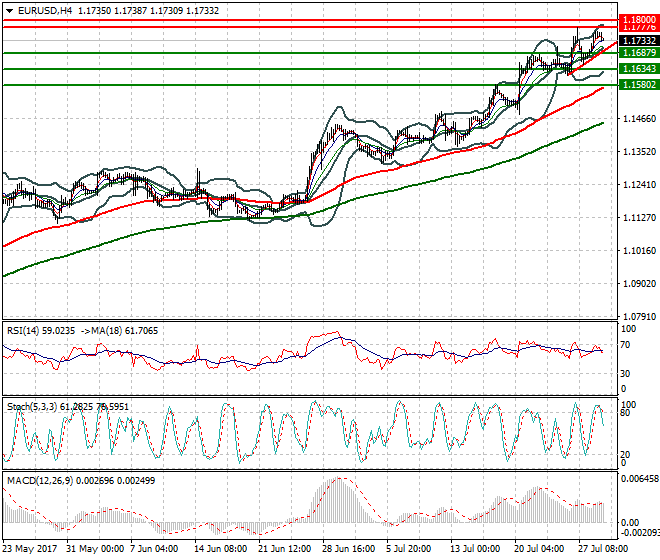
Task: Open the chart menu triangle beside EURUSD,H4
Action: [10, 11]
